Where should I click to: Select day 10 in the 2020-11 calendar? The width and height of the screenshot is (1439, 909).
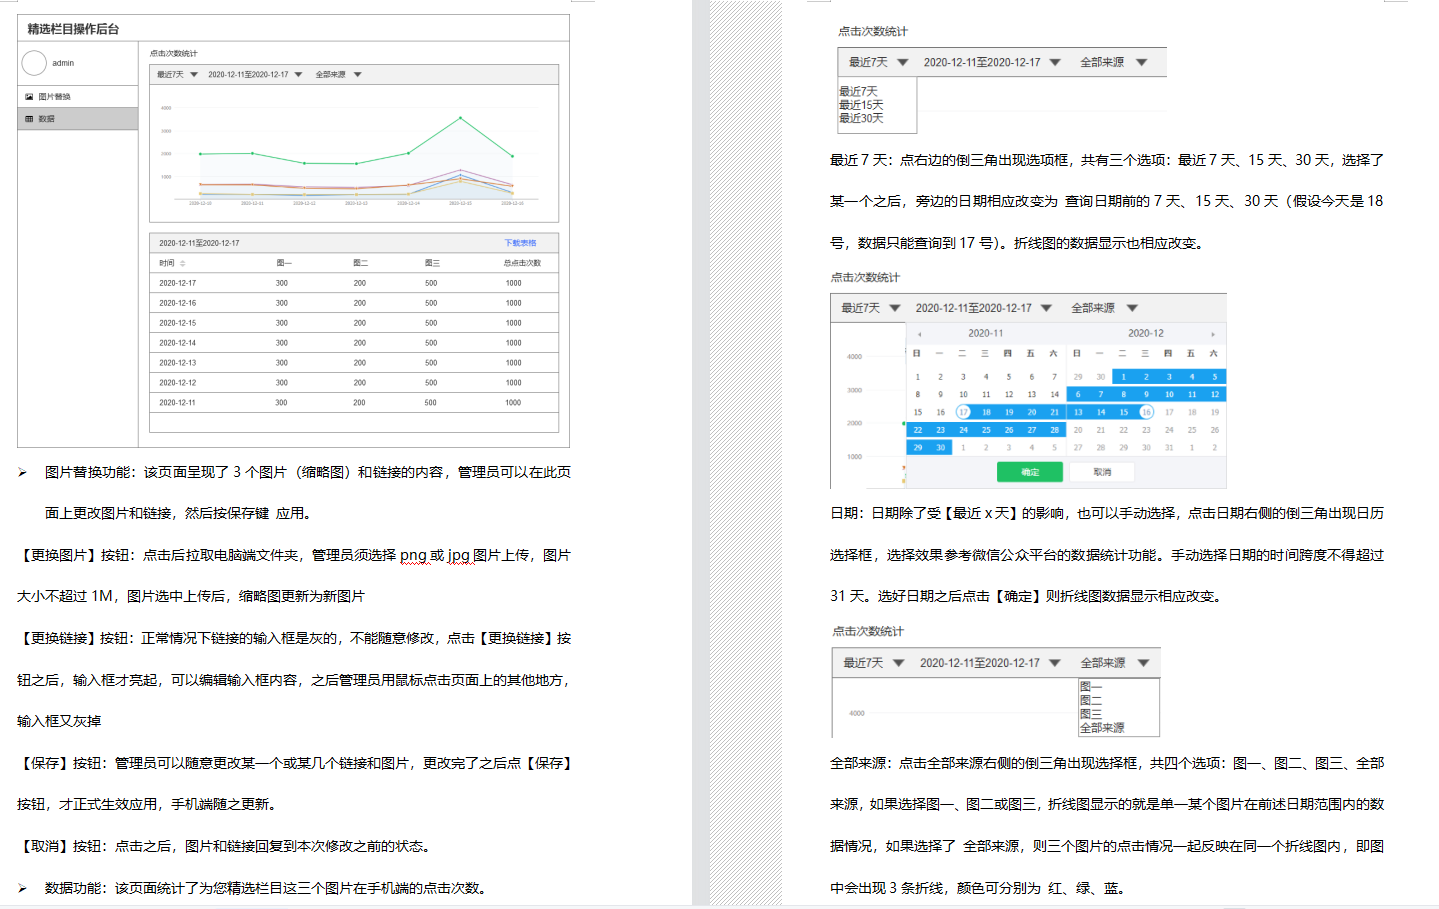tap(963, 395)
